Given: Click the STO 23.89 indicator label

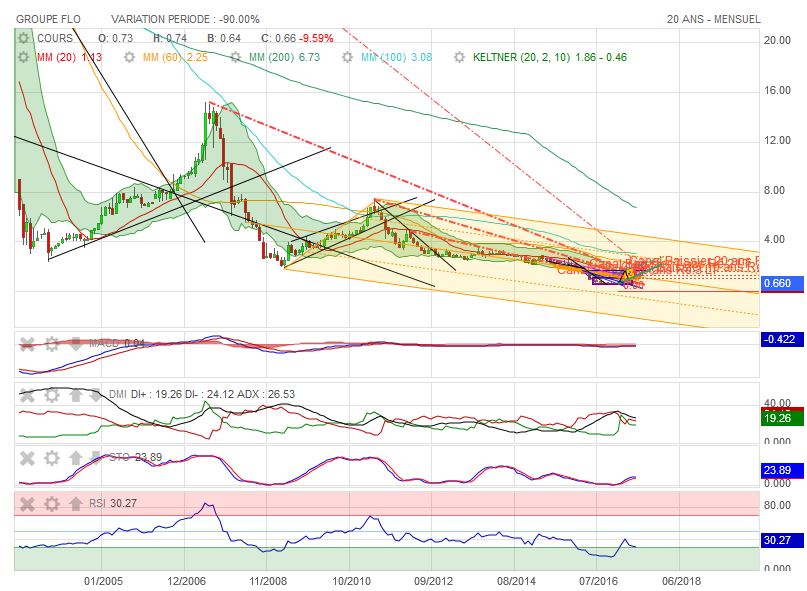Looking at the screenshot, I should pos(136,457).
